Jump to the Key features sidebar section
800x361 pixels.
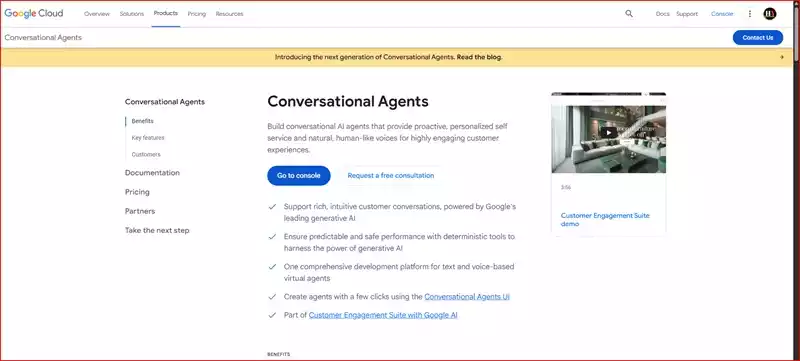pyautogui.click(x=148, y=138)
